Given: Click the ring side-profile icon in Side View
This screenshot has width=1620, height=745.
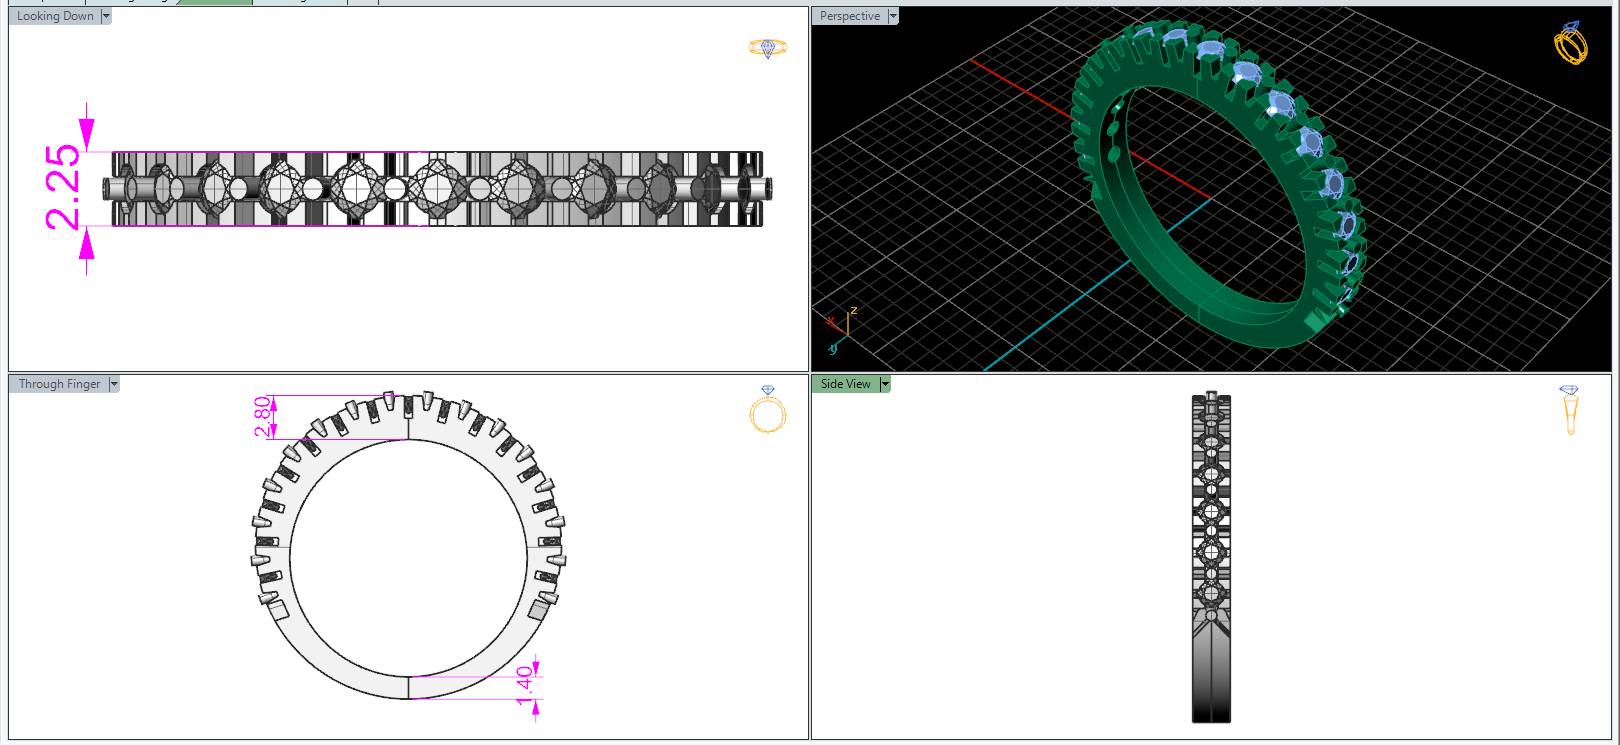Looking at the screenshot, I should 1569,410.
